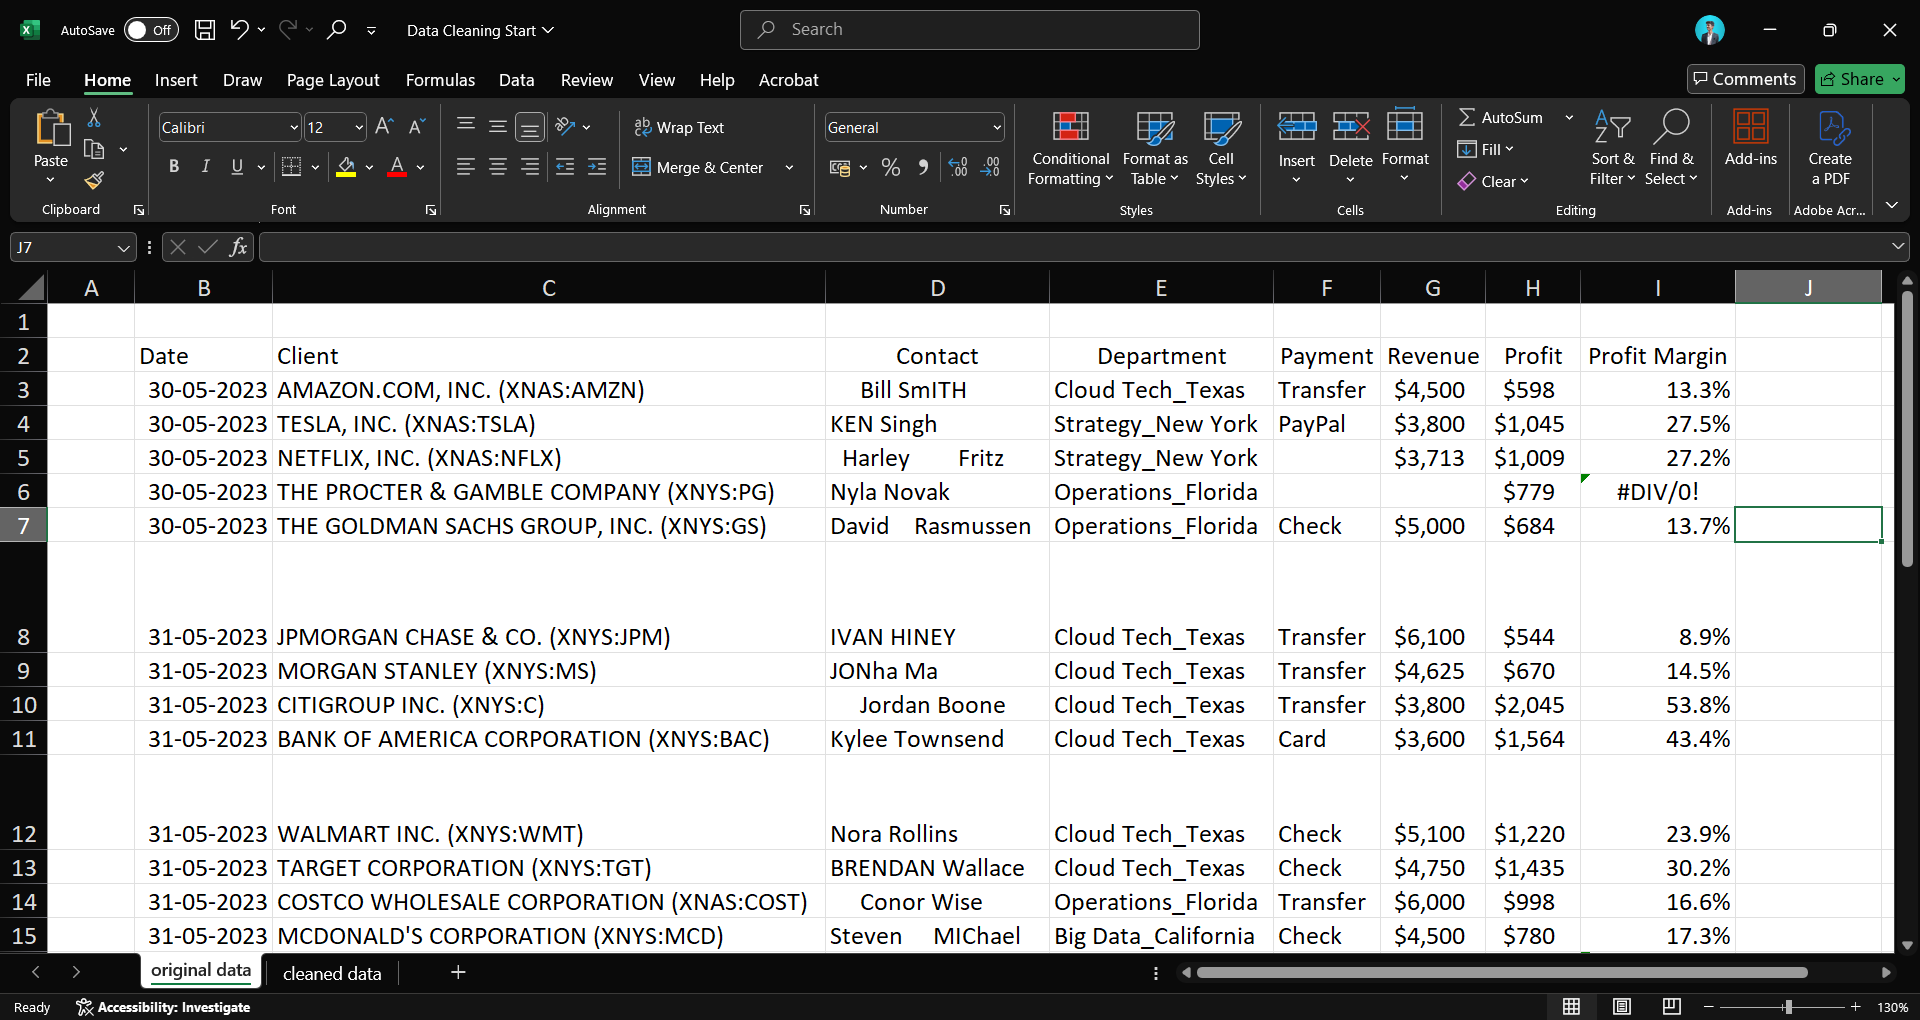This screenshot has width=1920, height=1020.
Task: Toggle Align Left button
Action: click(466, 167)
